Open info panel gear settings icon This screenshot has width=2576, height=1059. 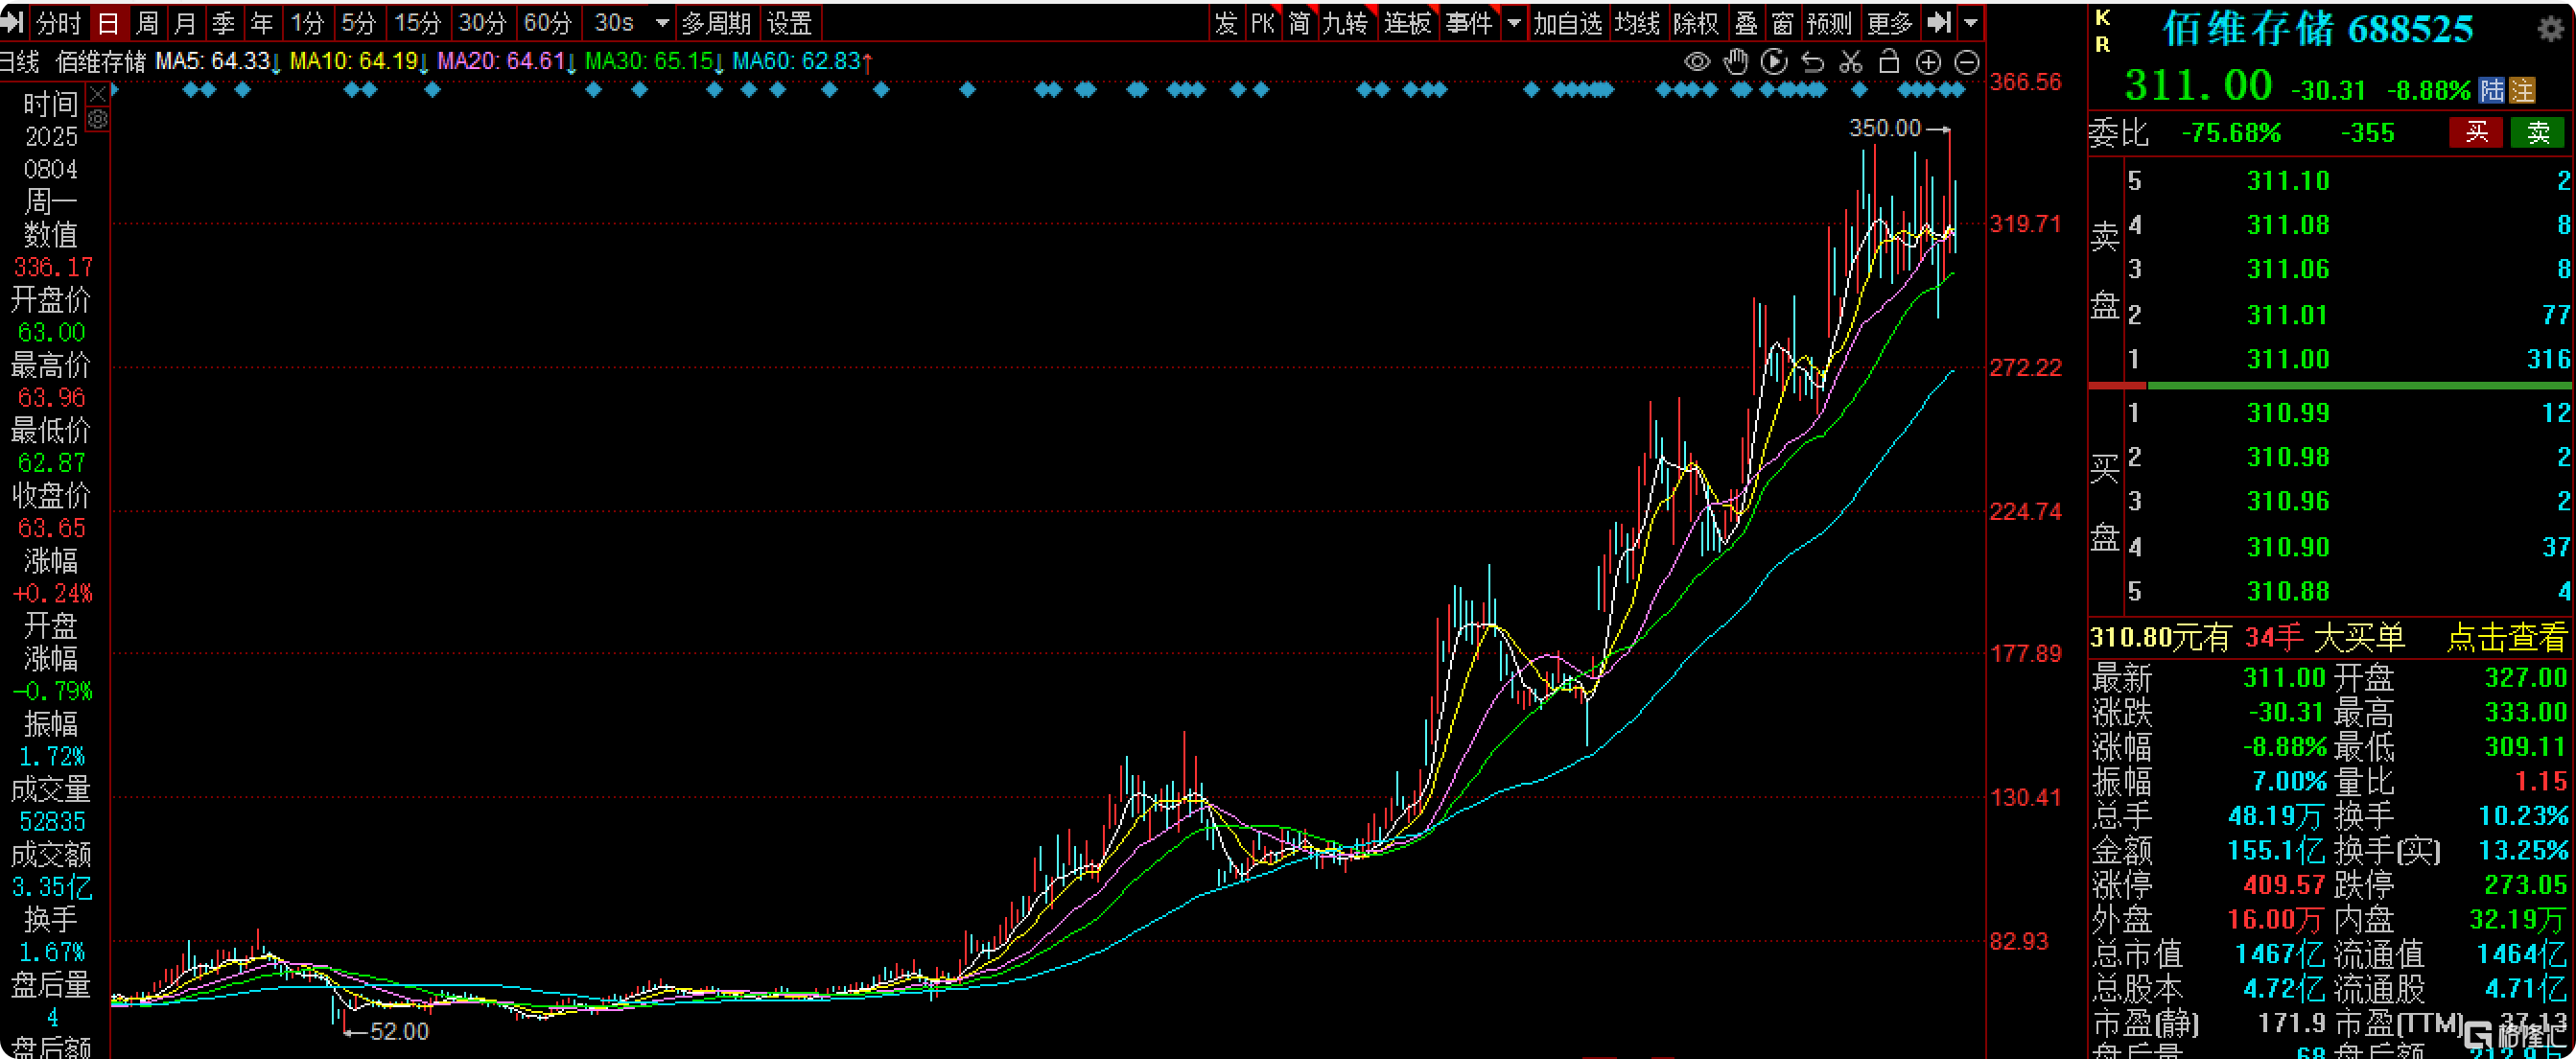coord(98,120)
